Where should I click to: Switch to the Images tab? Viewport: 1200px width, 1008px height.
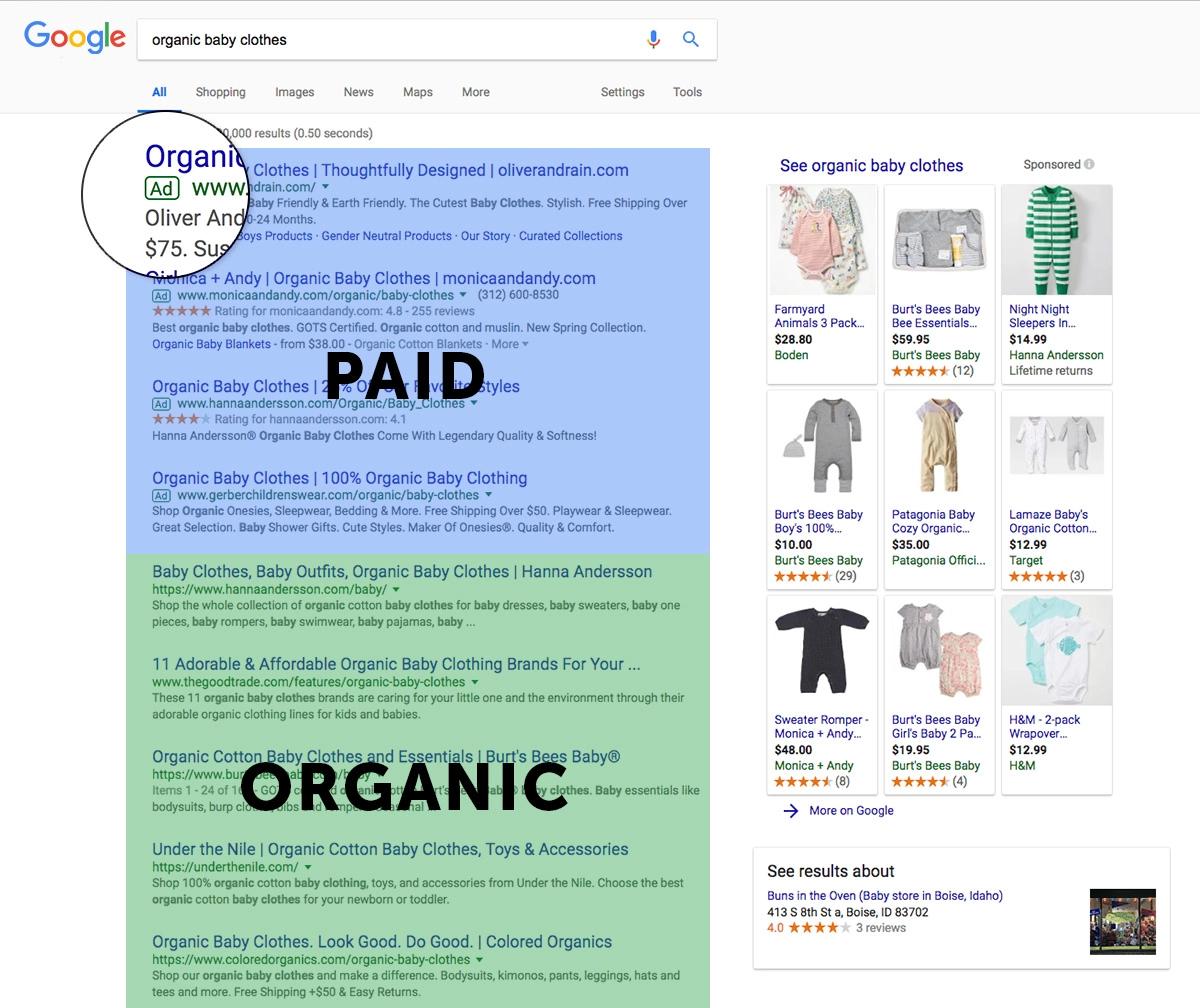pyautogui.click(x=295, y=92)
